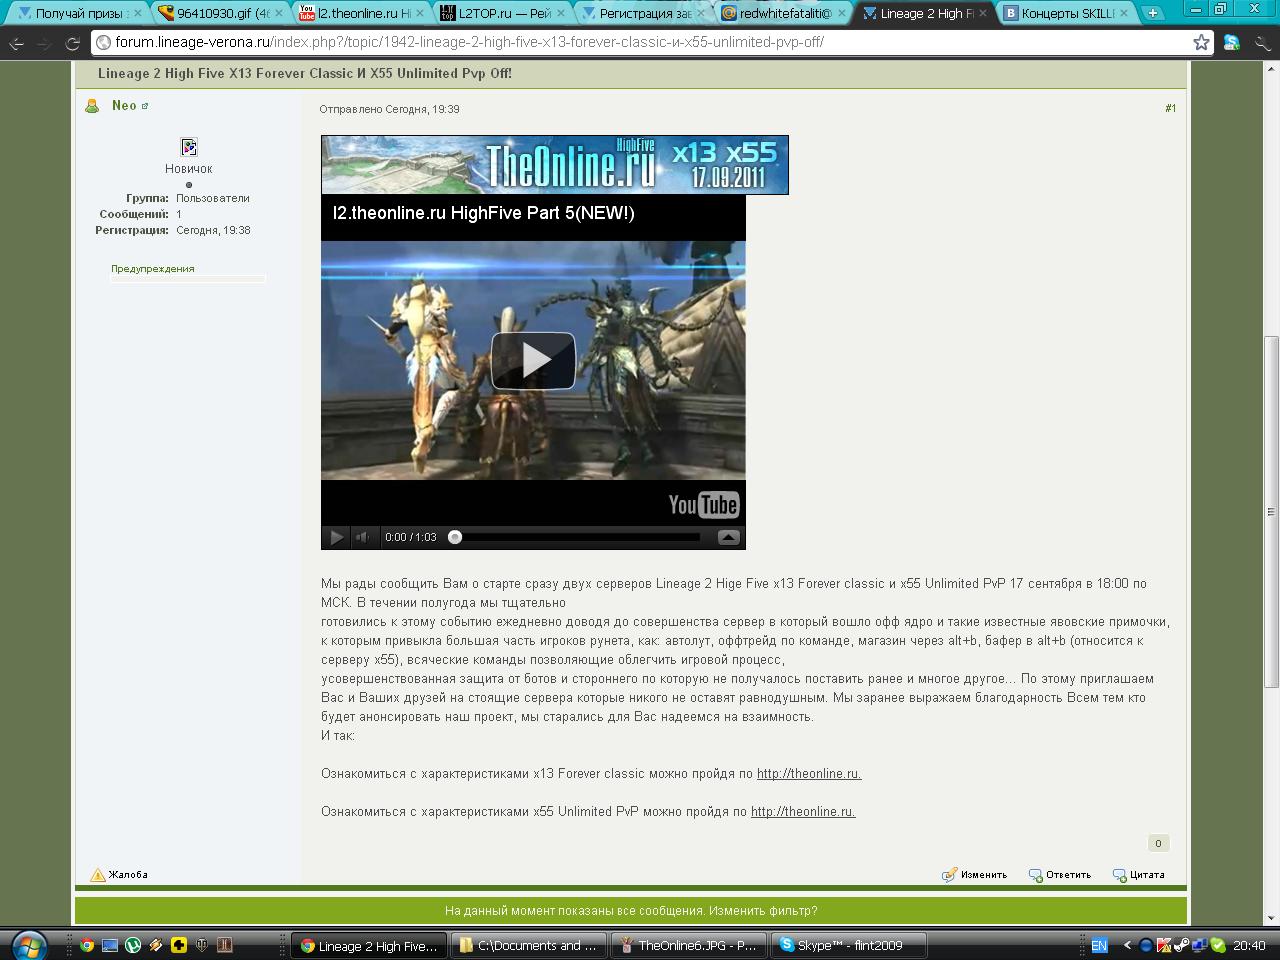Switch to the Lineage 2 High Five taskbar window

(x=369, y=945)
